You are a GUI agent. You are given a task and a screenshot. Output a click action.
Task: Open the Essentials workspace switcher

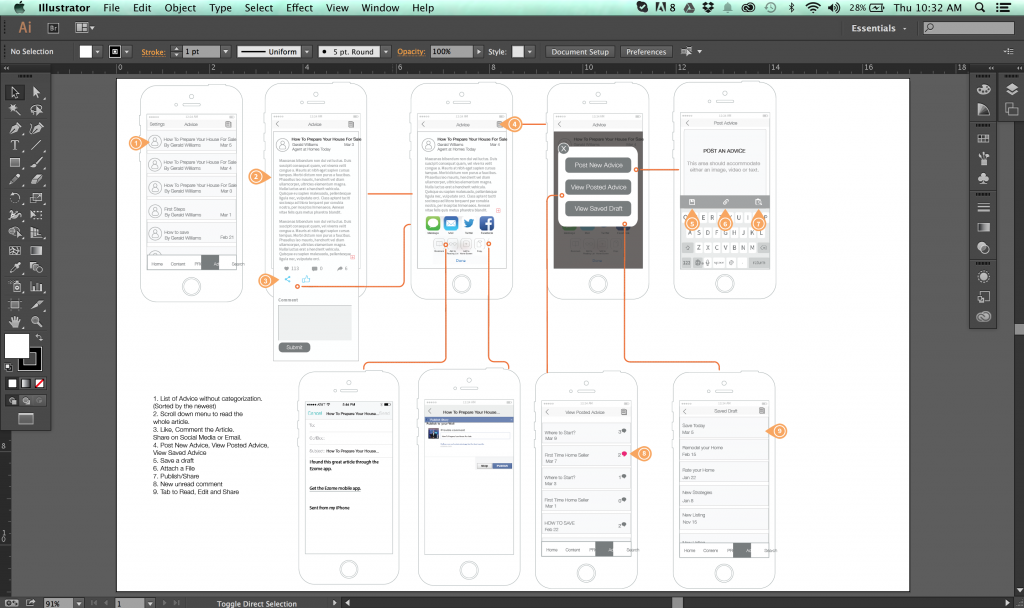(878, 28)
